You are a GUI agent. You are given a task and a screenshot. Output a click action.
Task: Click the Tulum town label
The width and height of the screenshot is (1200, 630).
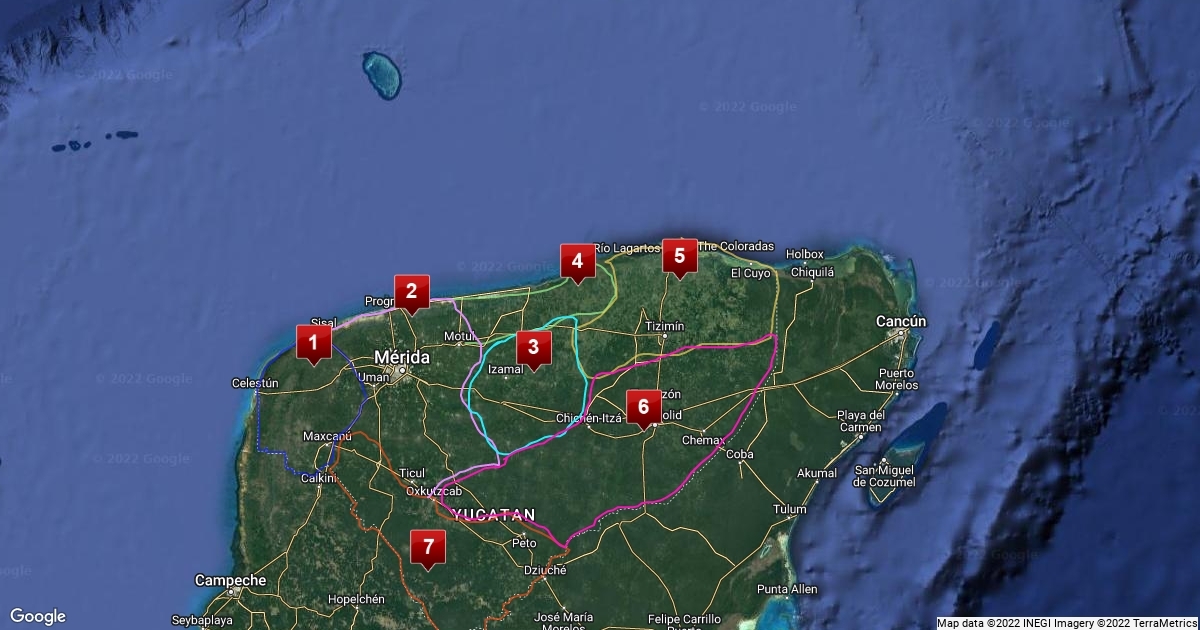pyautogui.click(x=789, y=509)
